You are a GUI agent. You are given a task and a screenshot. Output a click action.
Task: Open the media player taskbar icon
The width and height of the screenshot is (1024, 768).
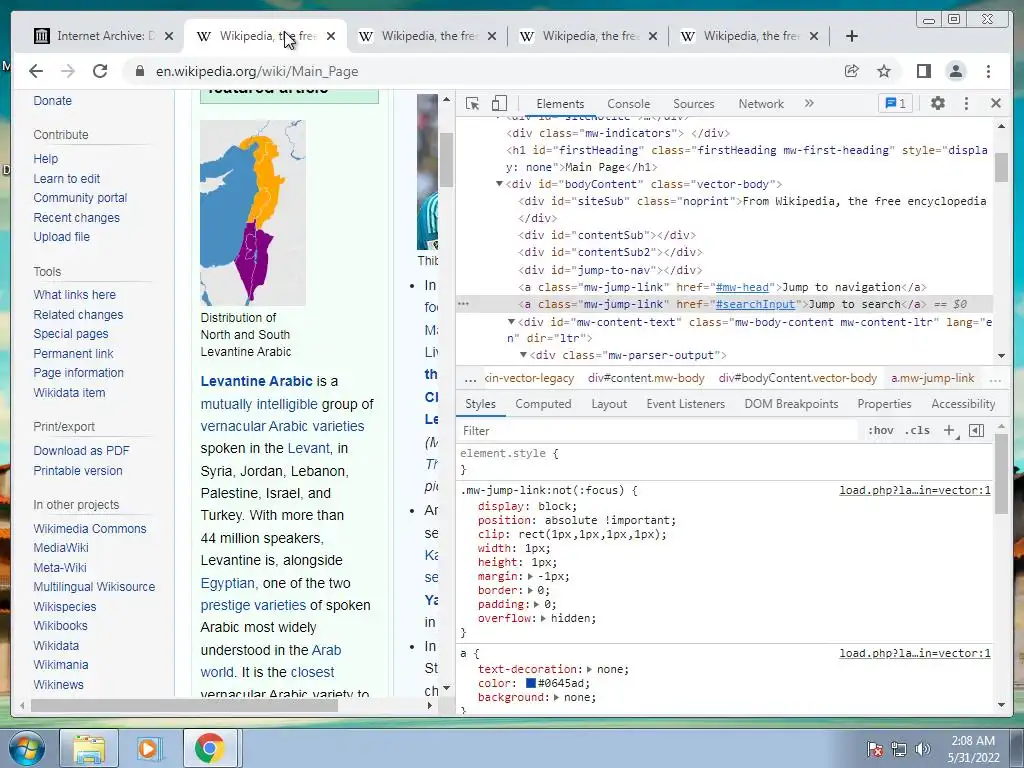[149, 748]
